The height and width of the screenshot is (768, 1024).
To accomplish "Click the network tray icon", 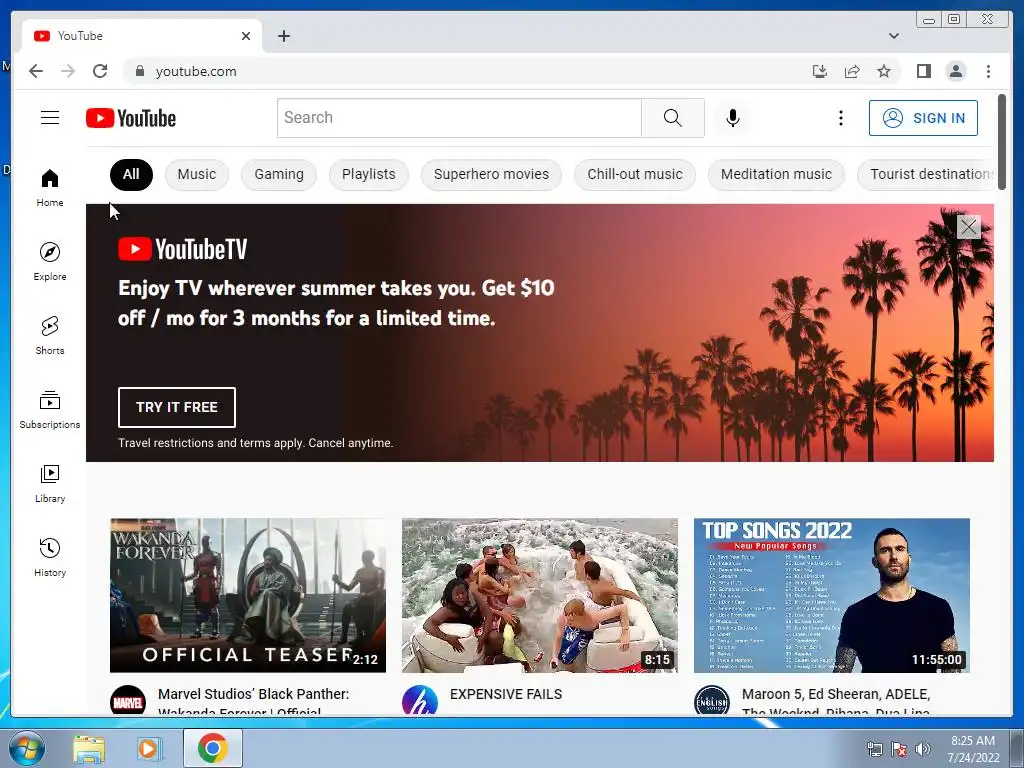I will tap(874, 749).
